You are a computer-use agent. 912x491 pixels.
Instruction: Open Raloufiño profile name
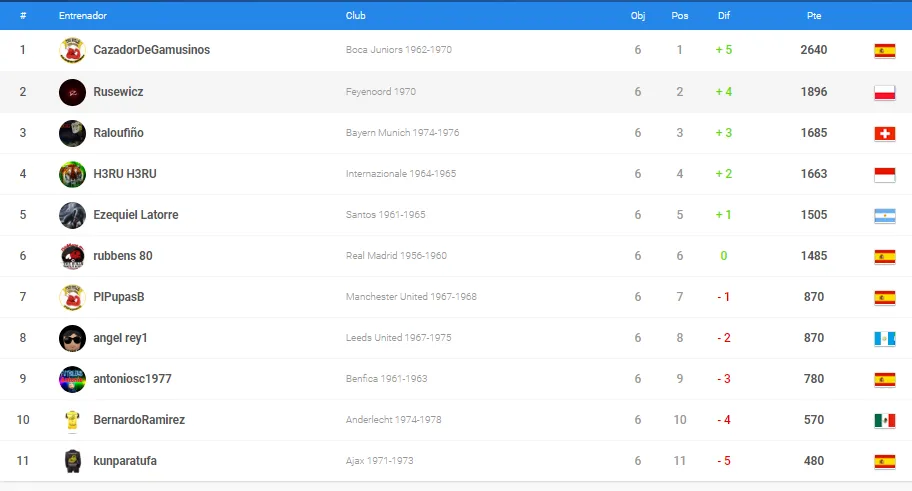pyautogui.click(x=118, y=133)
